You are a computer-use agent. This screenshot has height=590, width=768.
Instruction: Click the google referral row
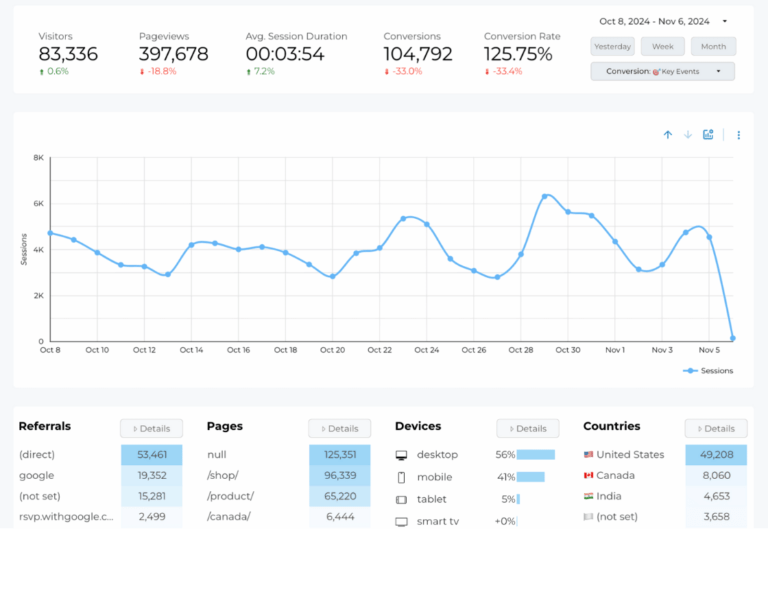coord(100,475)
